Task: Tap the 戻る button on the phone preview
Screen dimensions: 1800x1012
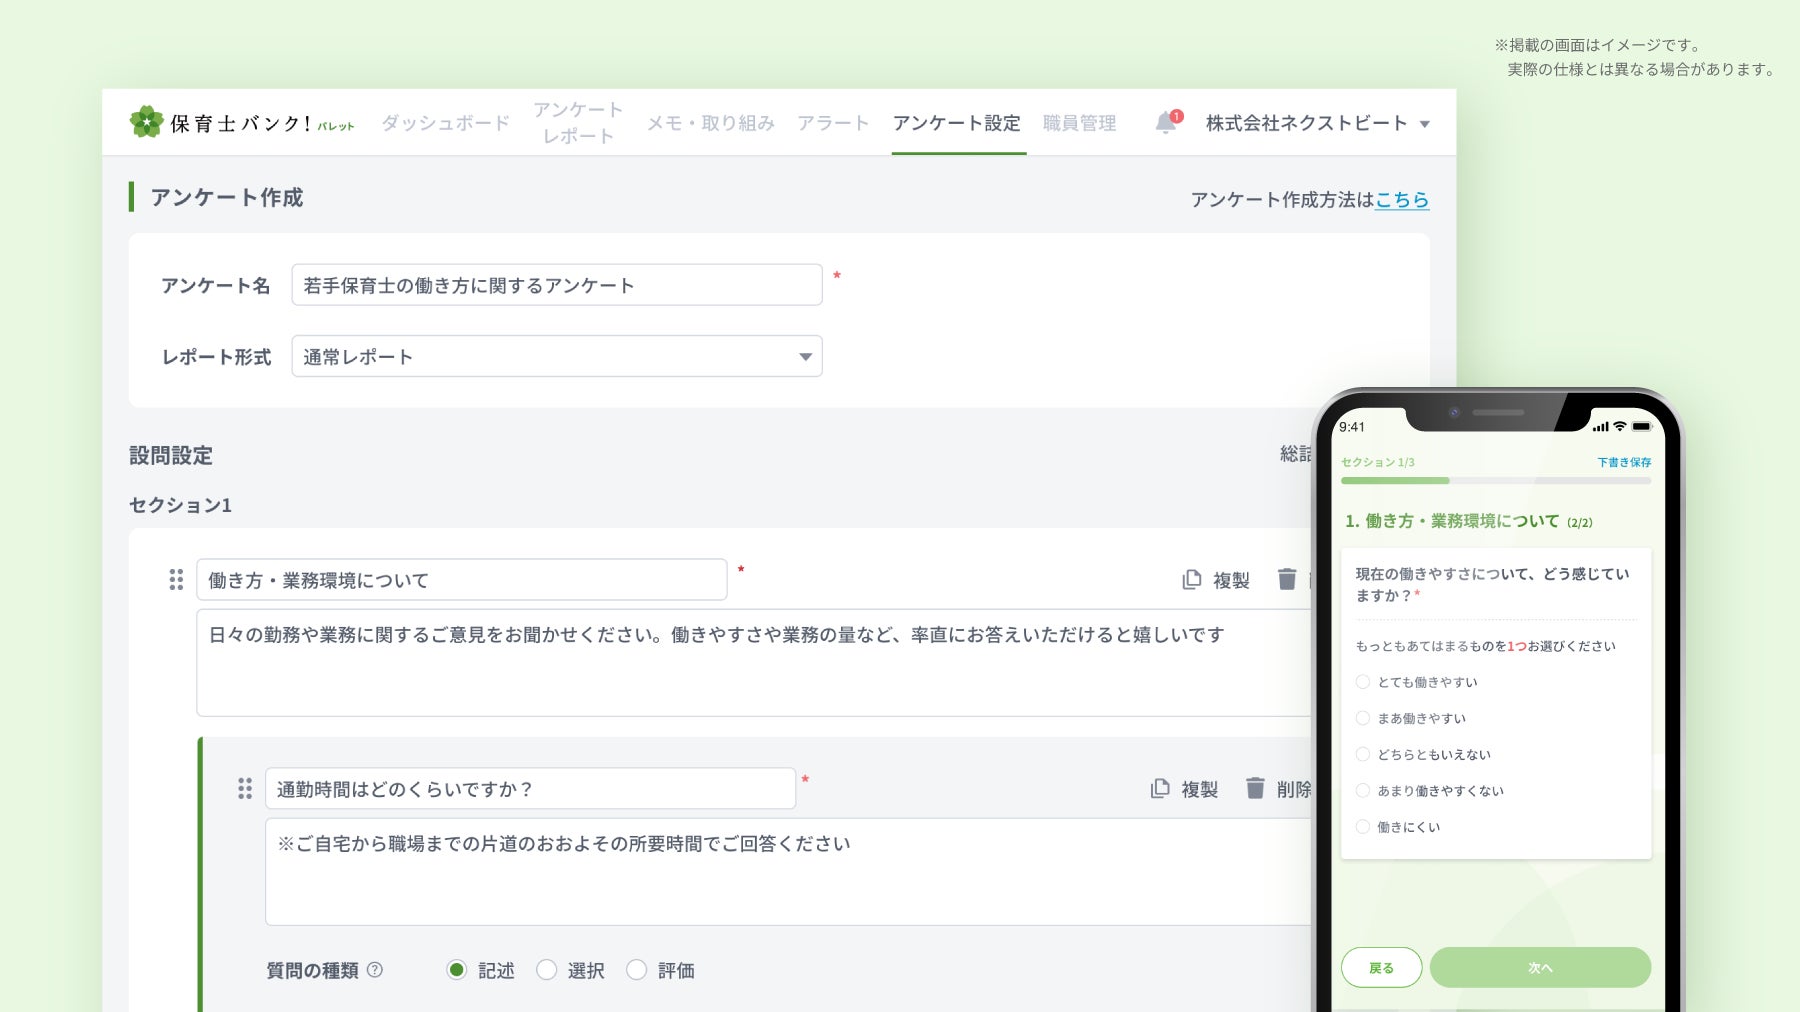Action: [x=1381, y=967]
